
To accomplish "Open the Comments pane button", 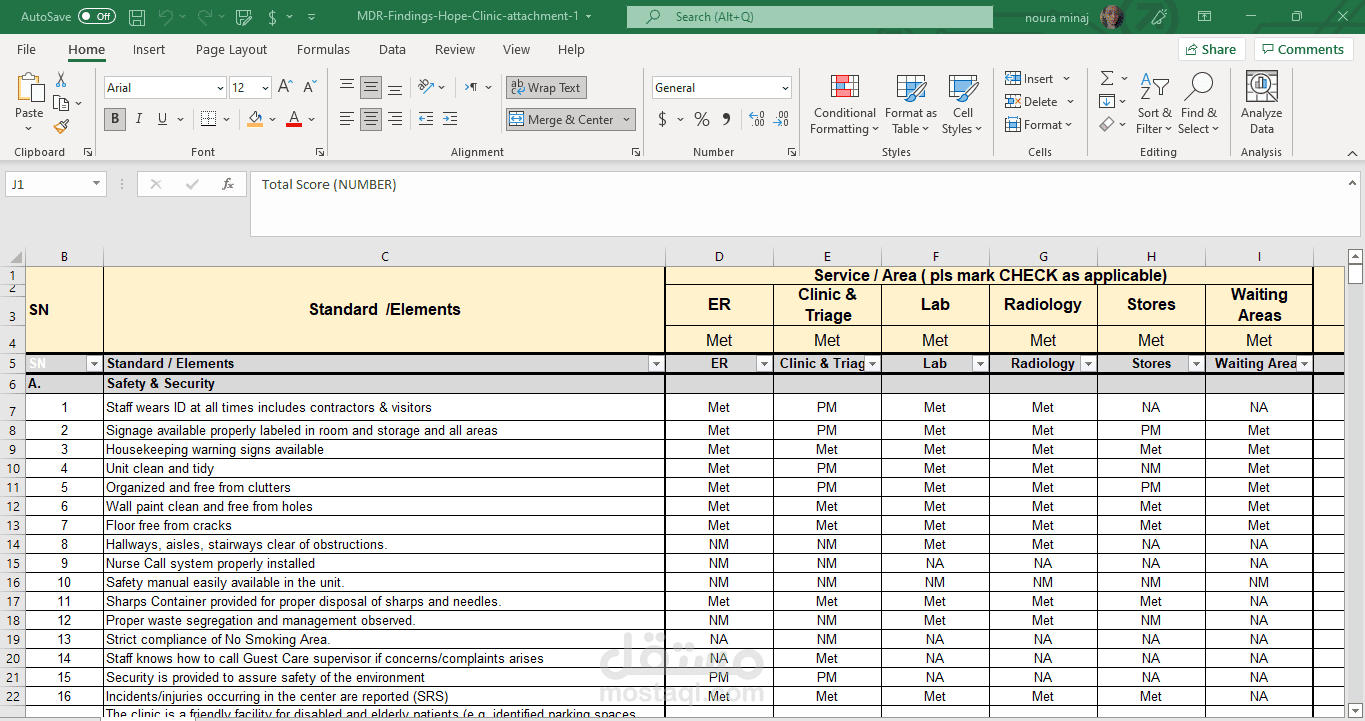I will 1303,49.
